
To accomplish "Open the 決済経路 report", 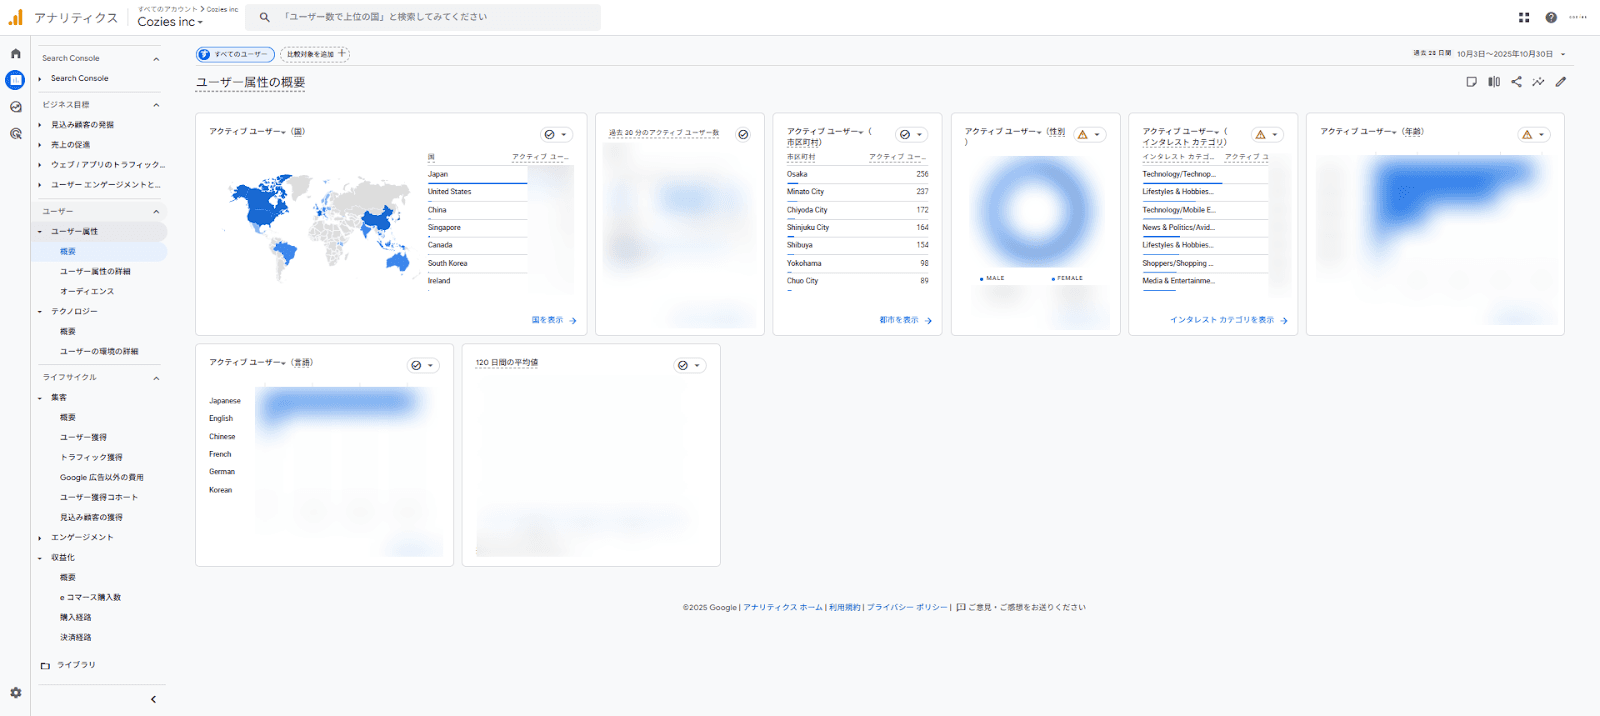I will click(x=75, y=638).
